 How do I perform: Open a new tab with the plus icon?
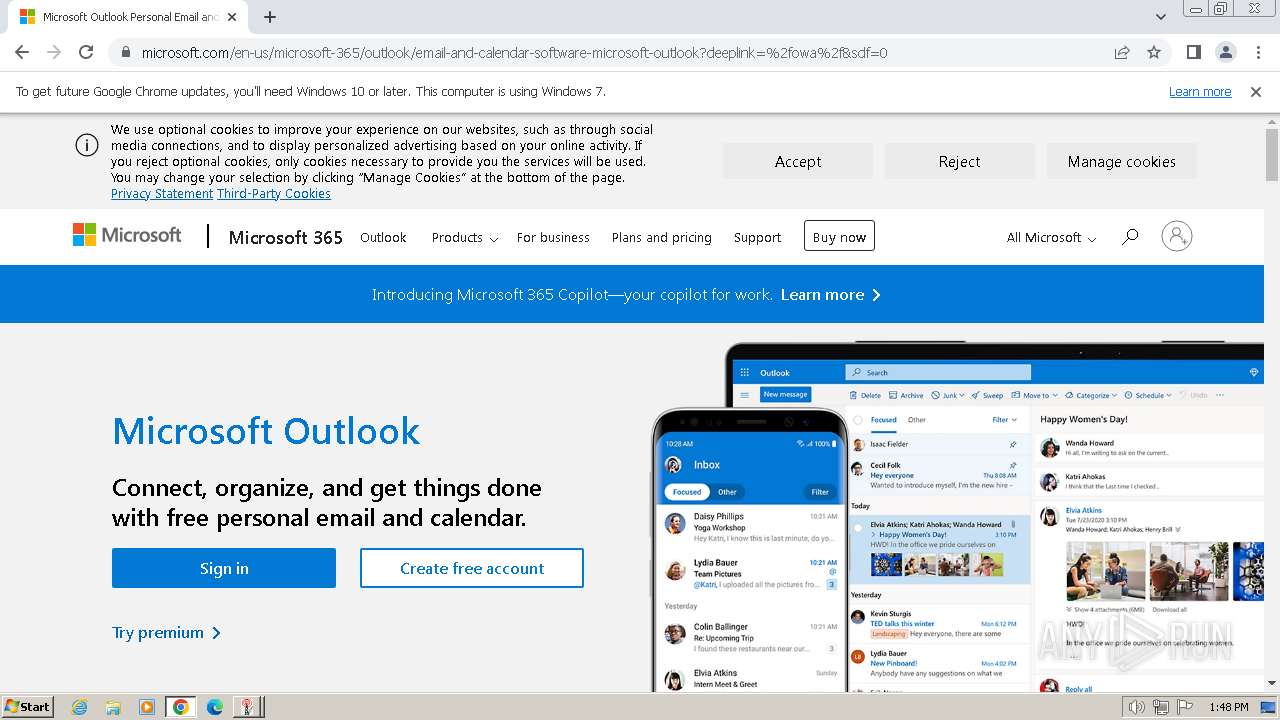[270, 17]
